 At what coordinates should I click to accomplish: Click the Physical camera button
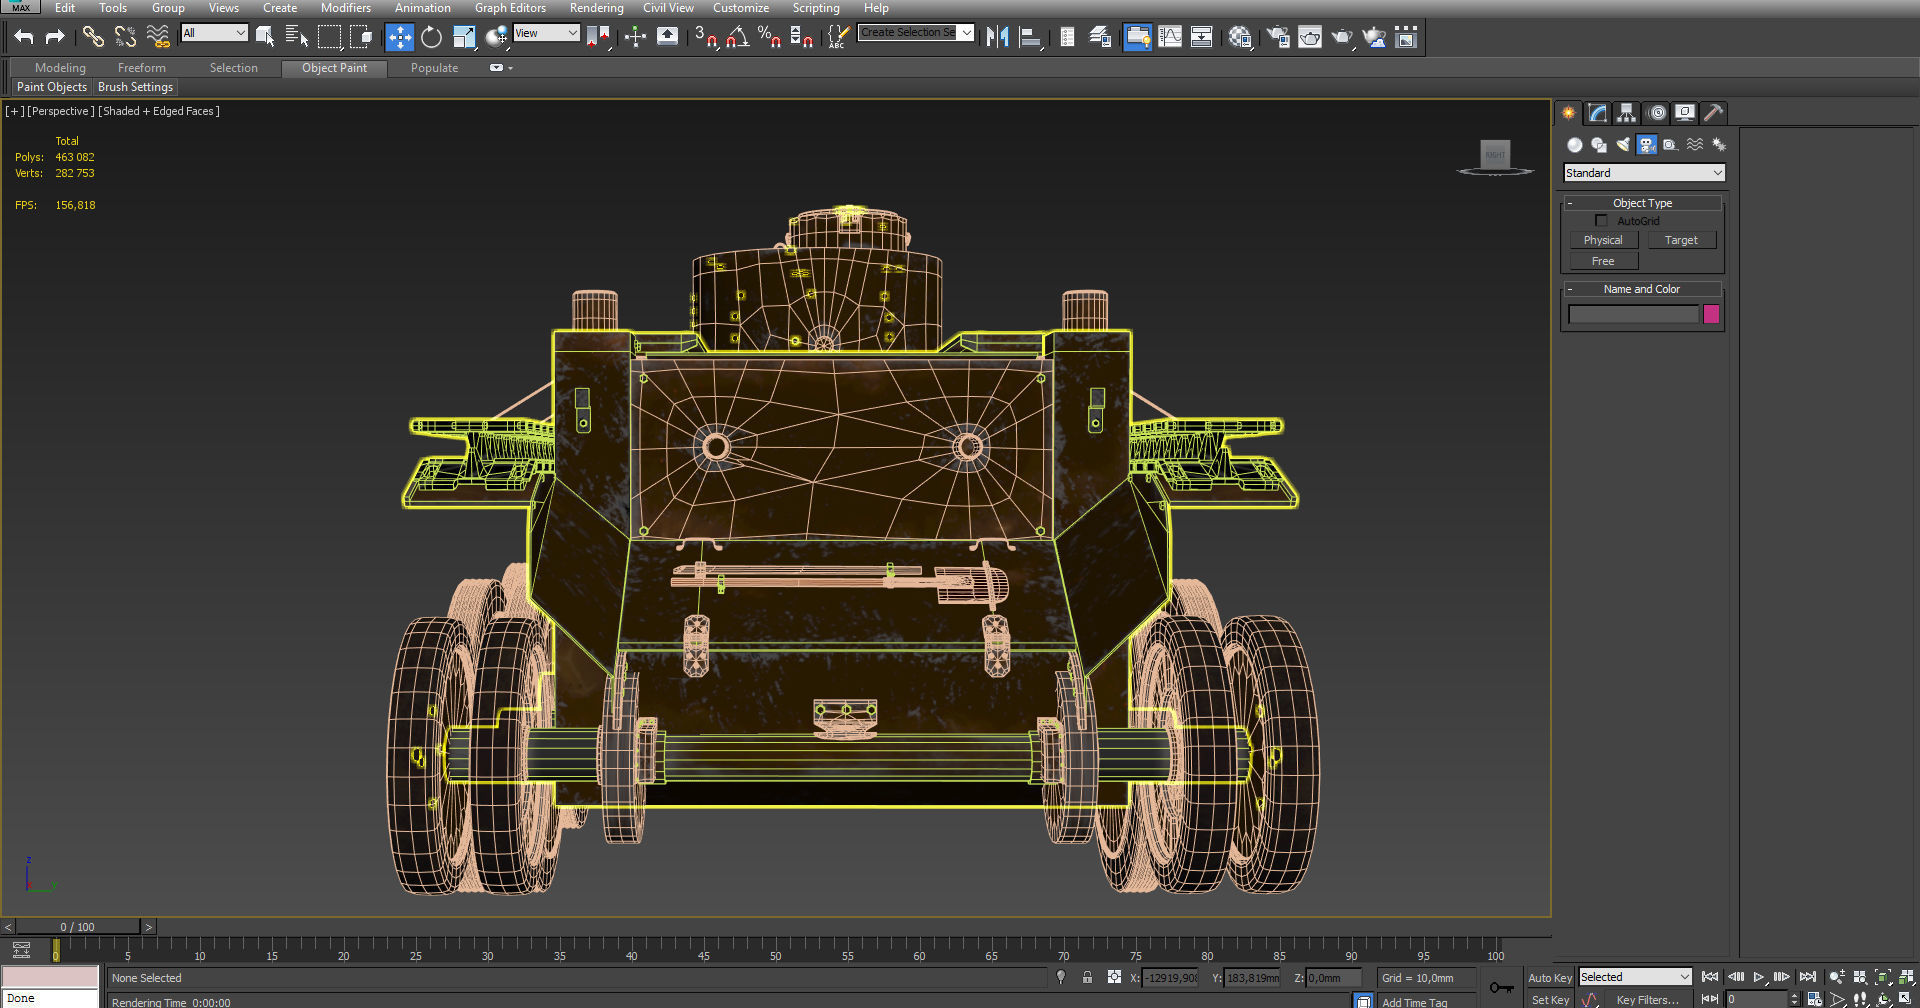pos(1603,240)
